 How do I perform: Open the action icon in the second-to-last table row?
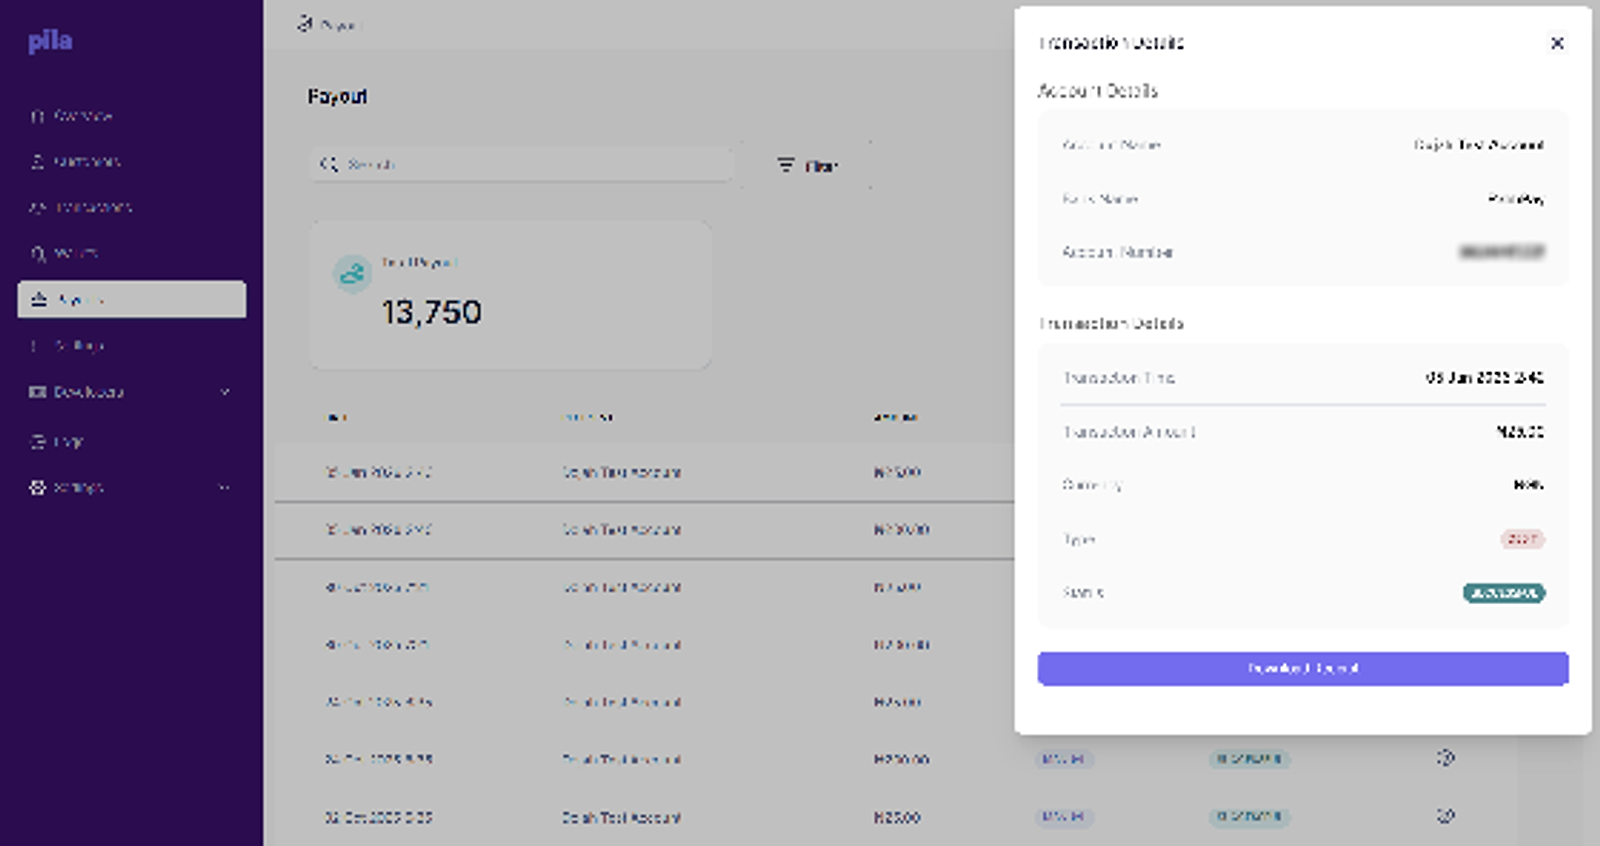click(1445, 758)
